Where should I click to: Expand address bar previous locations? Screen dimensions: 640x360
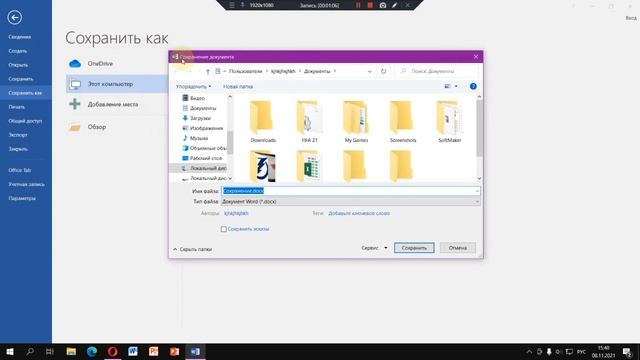coord(369,71)
